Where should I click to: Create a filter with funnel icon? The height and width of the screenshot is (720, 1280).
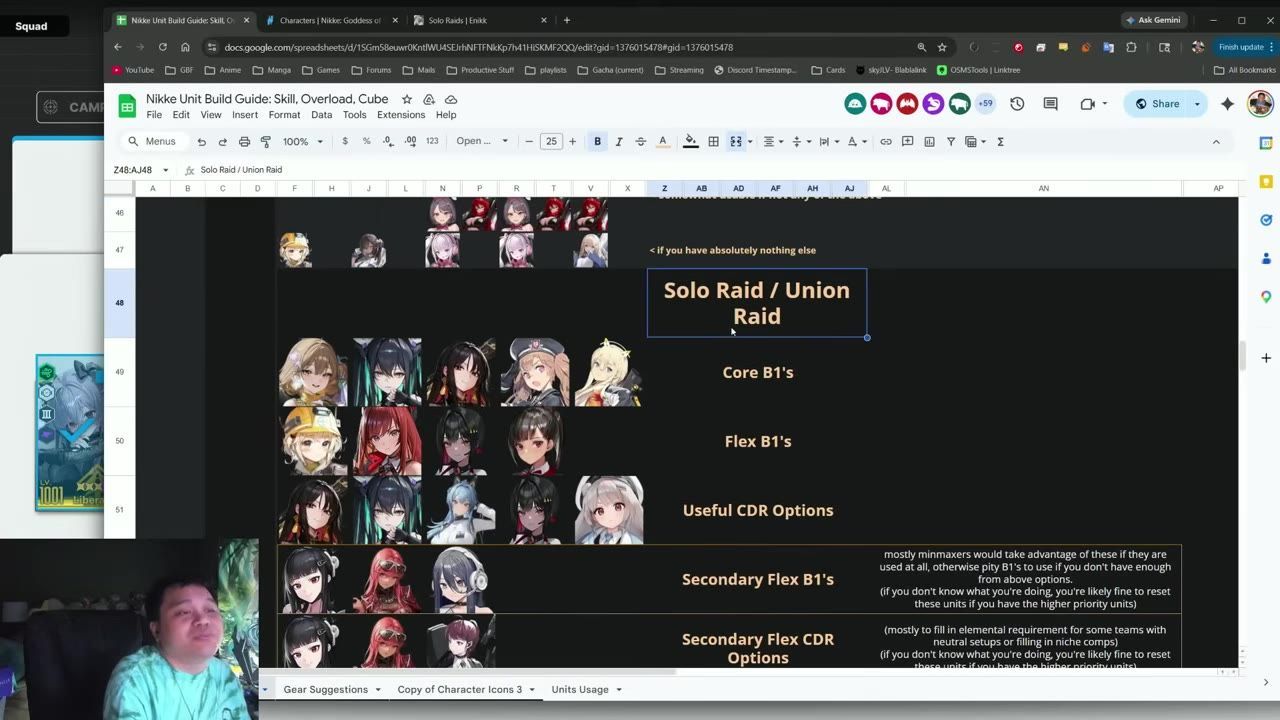(951, 142)
